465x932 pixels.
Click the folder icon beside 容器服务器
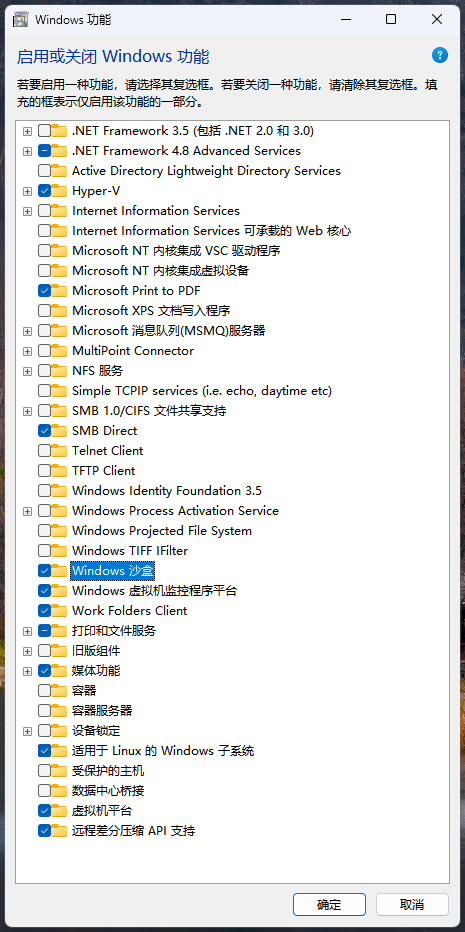pos(59,711)
